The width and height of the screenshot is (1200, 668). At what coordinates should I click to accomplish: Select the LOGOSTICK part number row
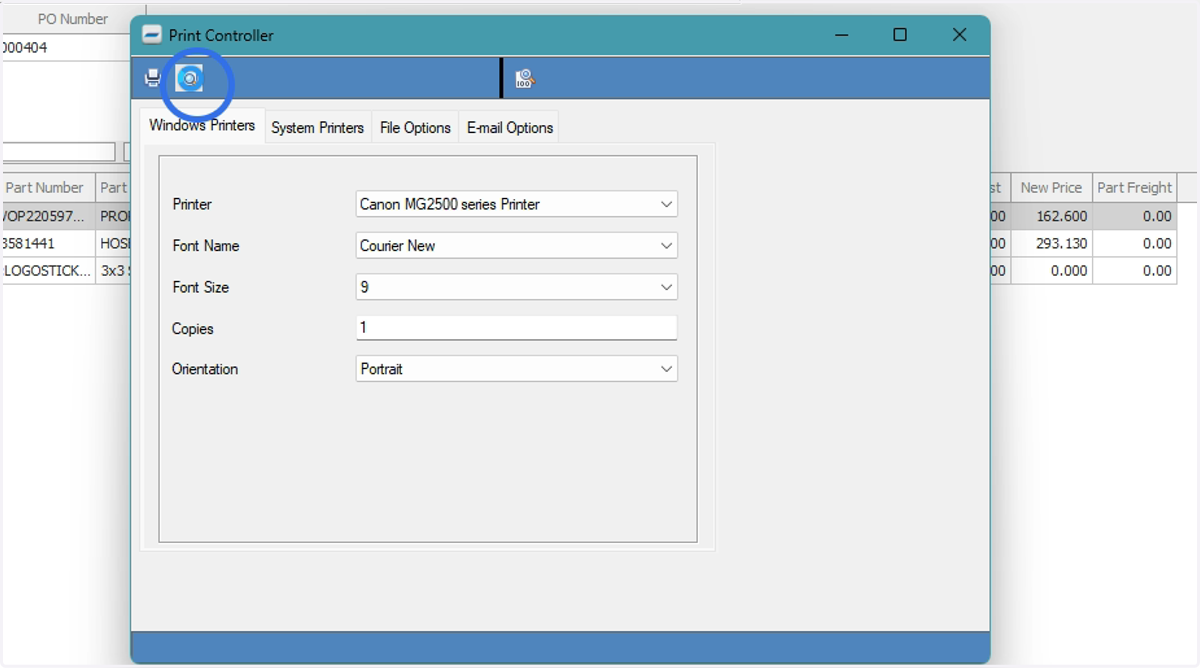tap(47, 271)
